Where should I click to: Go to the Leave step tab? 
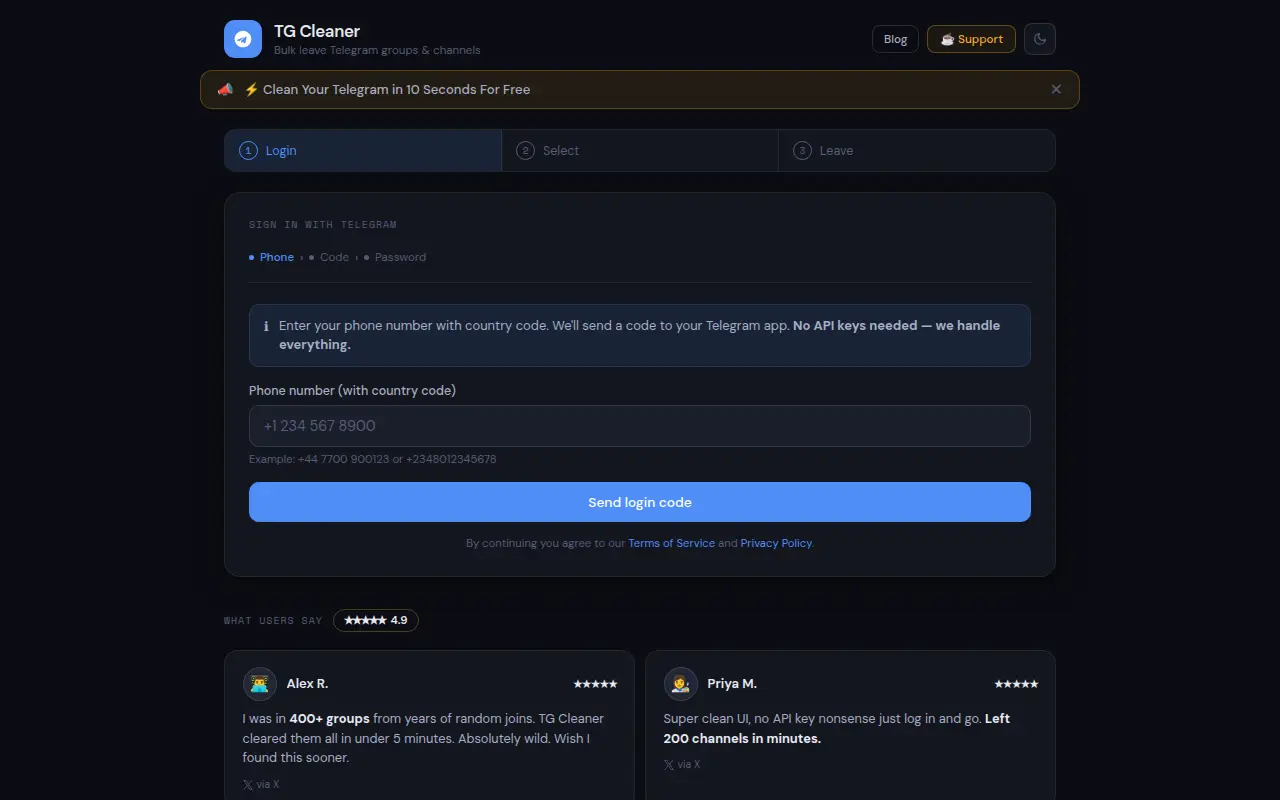[x=917, y=151]
